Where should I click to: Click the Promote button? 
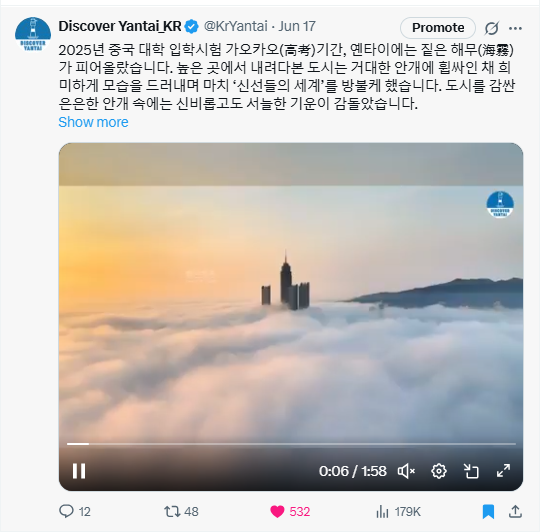point(438,28)
